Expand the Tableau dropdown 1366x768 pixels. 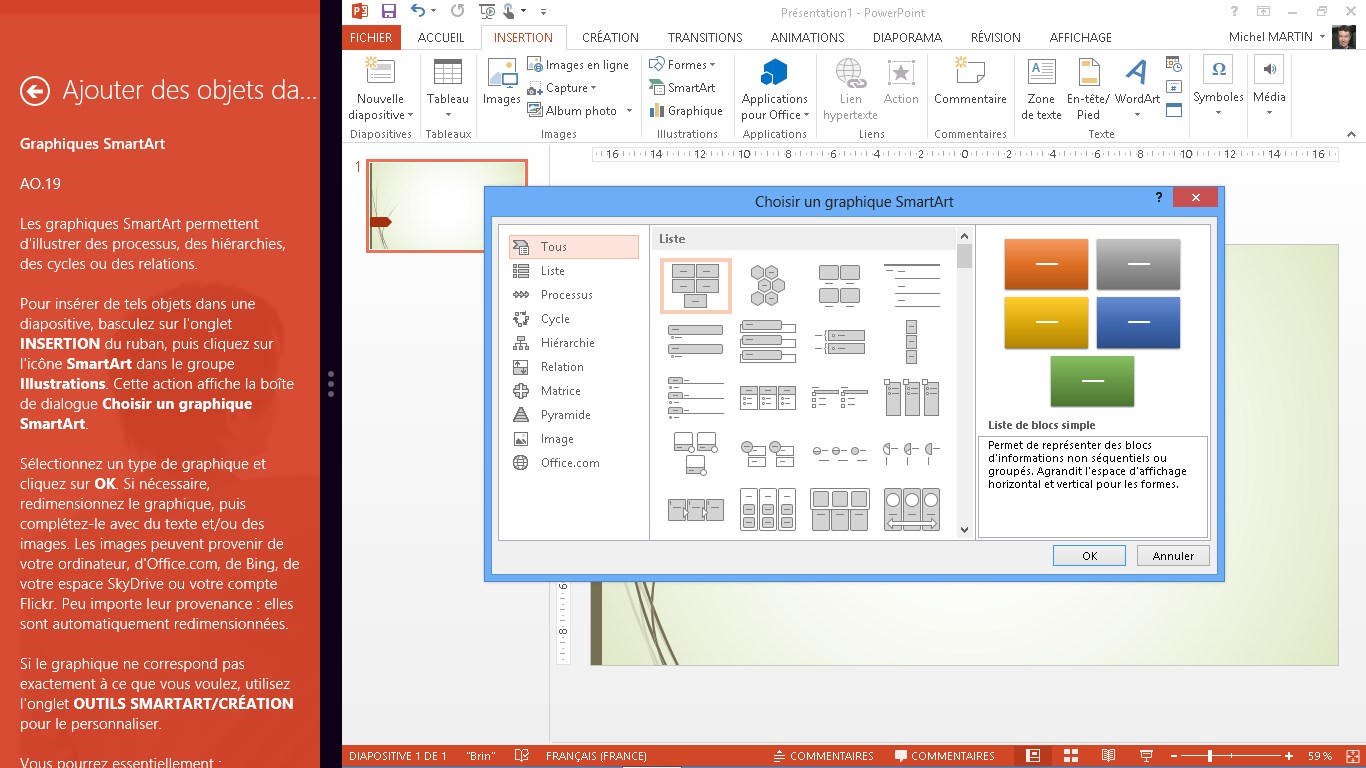(x=447, y=114)
